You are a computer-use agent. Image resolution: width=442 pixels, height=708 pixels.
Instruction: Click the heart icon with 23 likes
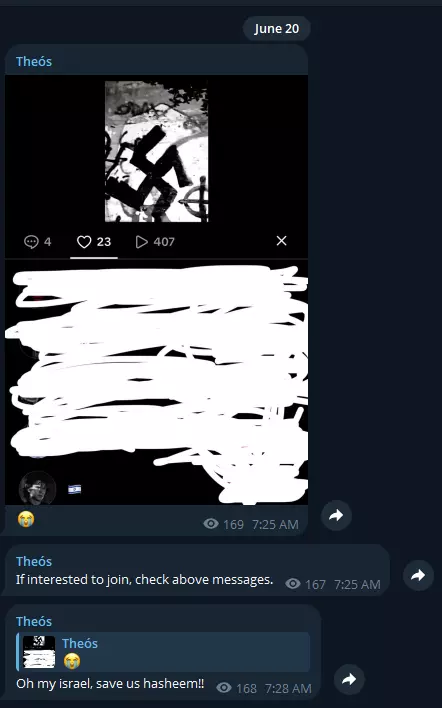(84, 242)
